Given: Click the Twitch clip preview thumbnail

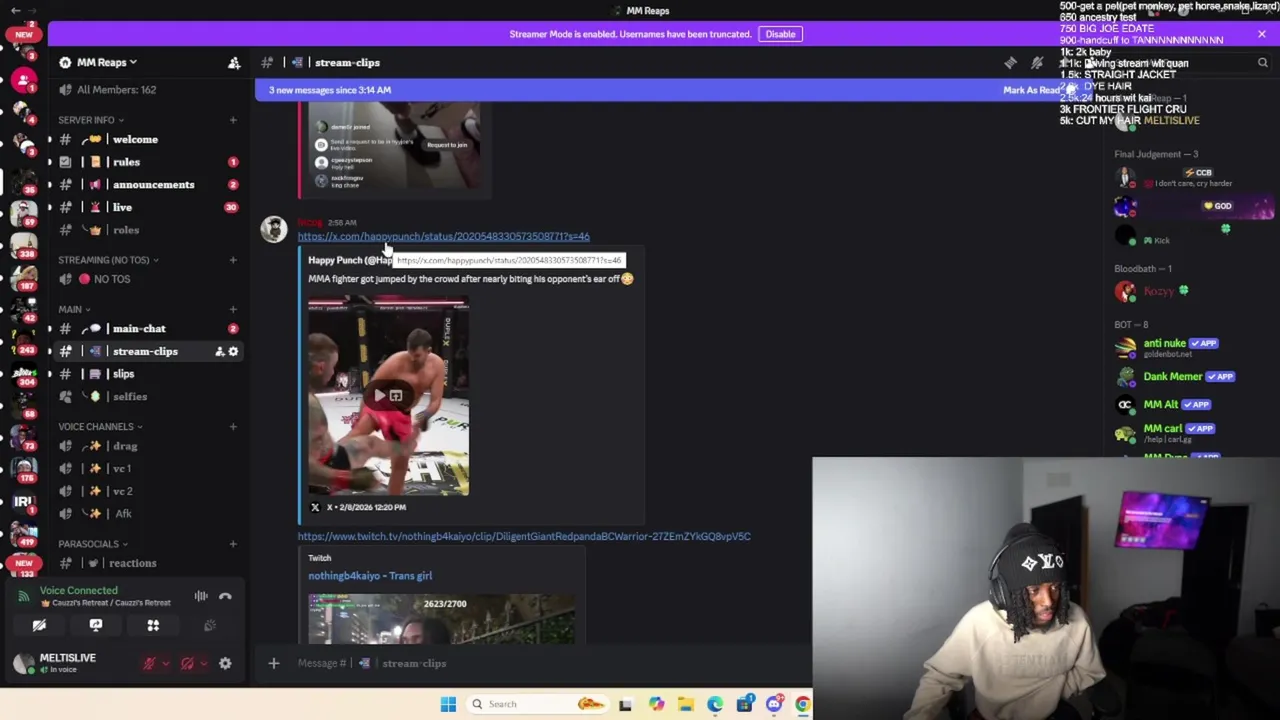Looking at the screenshot, I should coord(441,618).
